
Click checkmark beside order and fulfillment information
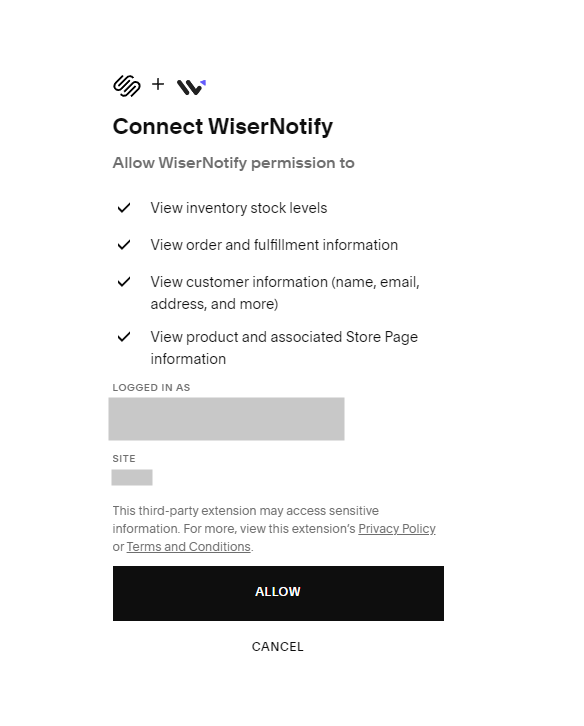(x=124, y=245)
